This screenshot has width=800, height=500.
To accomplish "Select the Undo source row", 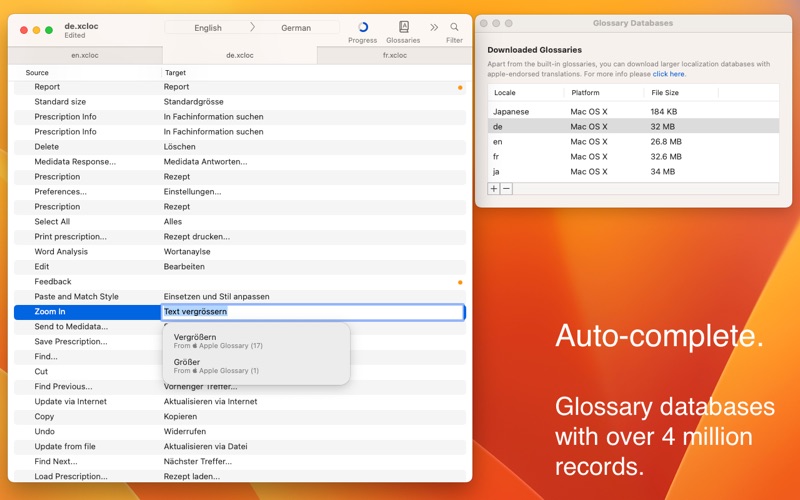I will coord(240,432).
